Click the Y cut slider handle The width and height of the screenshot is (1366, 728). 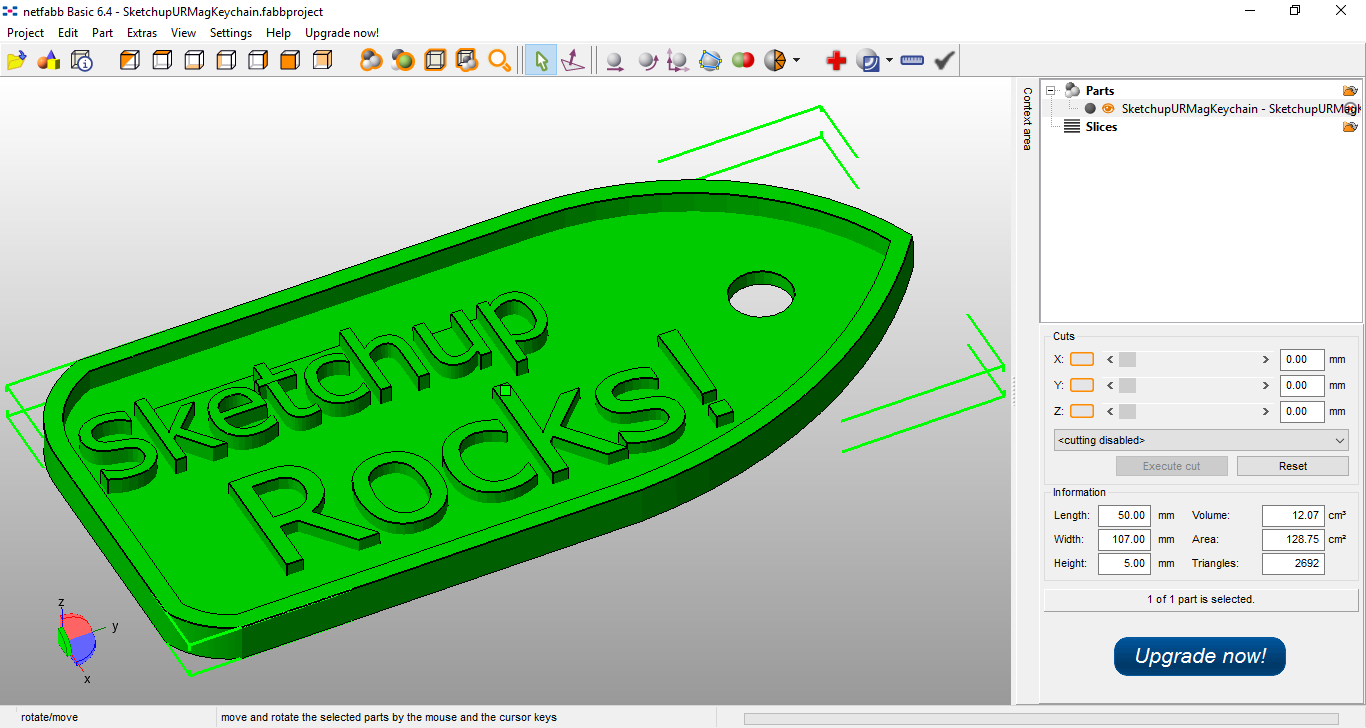(1127, 385)
